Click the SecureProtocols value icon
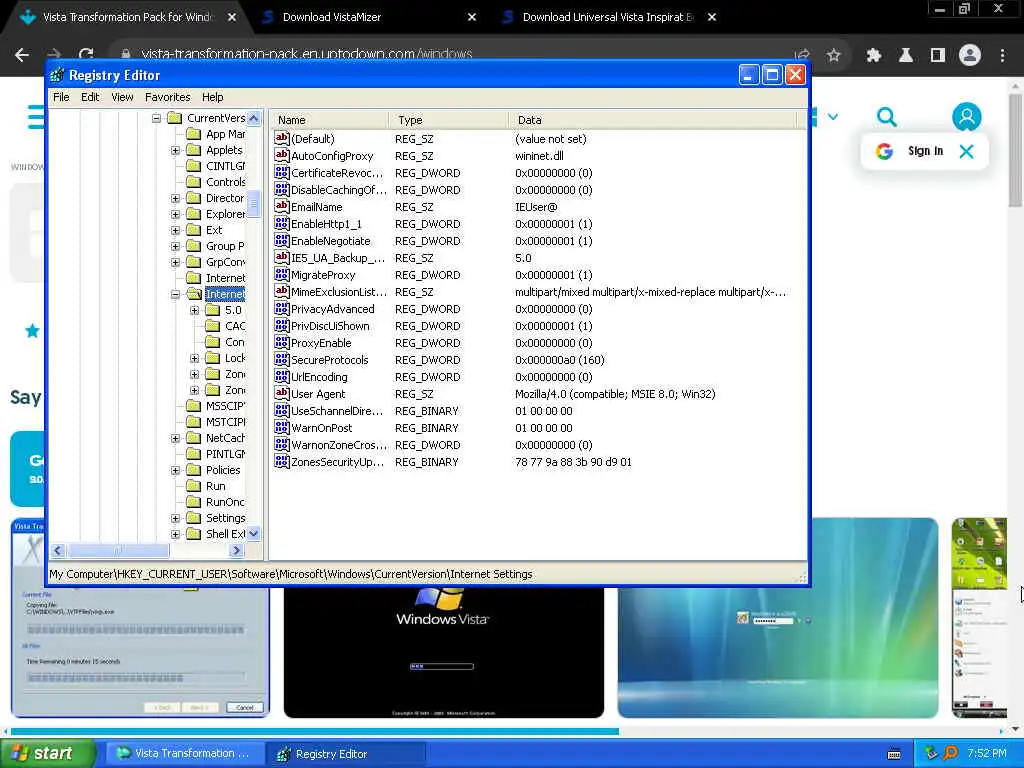 click(x=281, y=359)
